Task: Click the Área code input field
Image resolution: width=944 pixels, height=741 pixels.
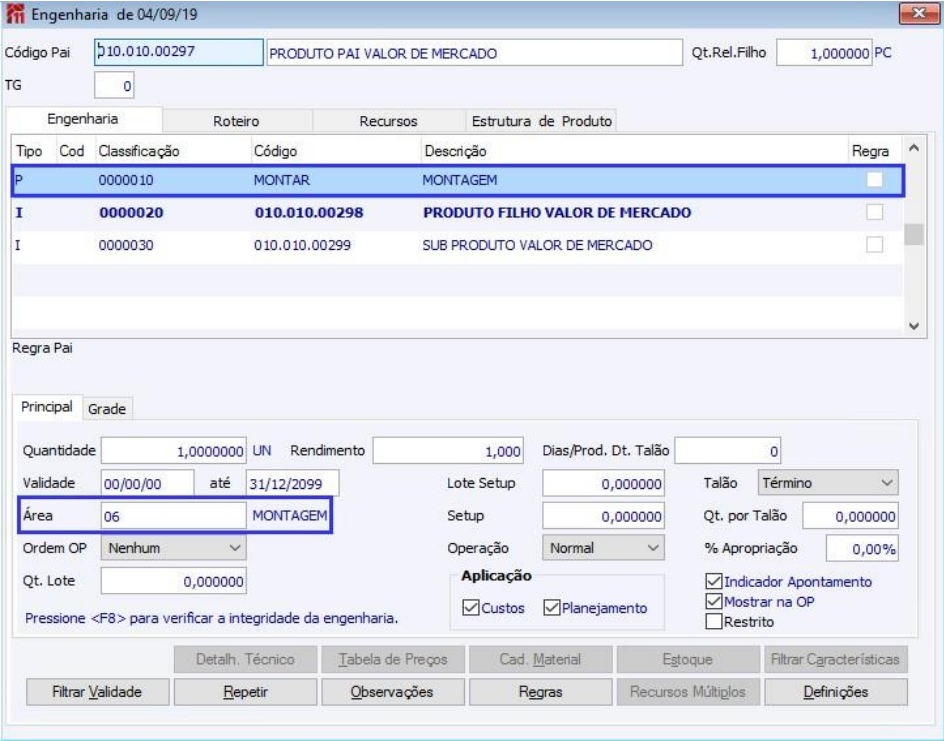Action: tap(172, 516)
